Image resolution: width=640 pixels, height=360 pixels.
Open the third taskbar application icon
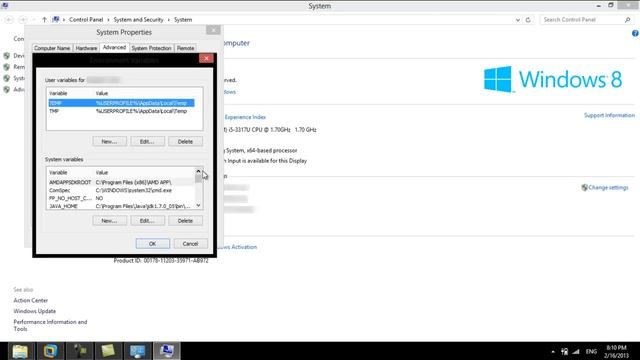[x=80, y=351]
